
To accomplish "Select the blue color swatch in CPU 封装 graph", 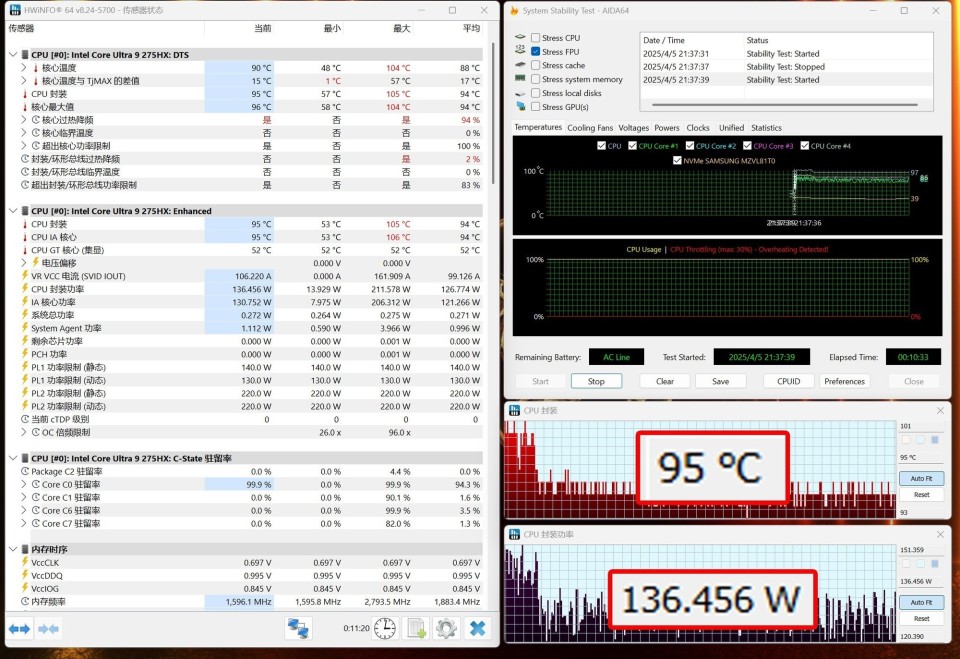I will point(934,439).
